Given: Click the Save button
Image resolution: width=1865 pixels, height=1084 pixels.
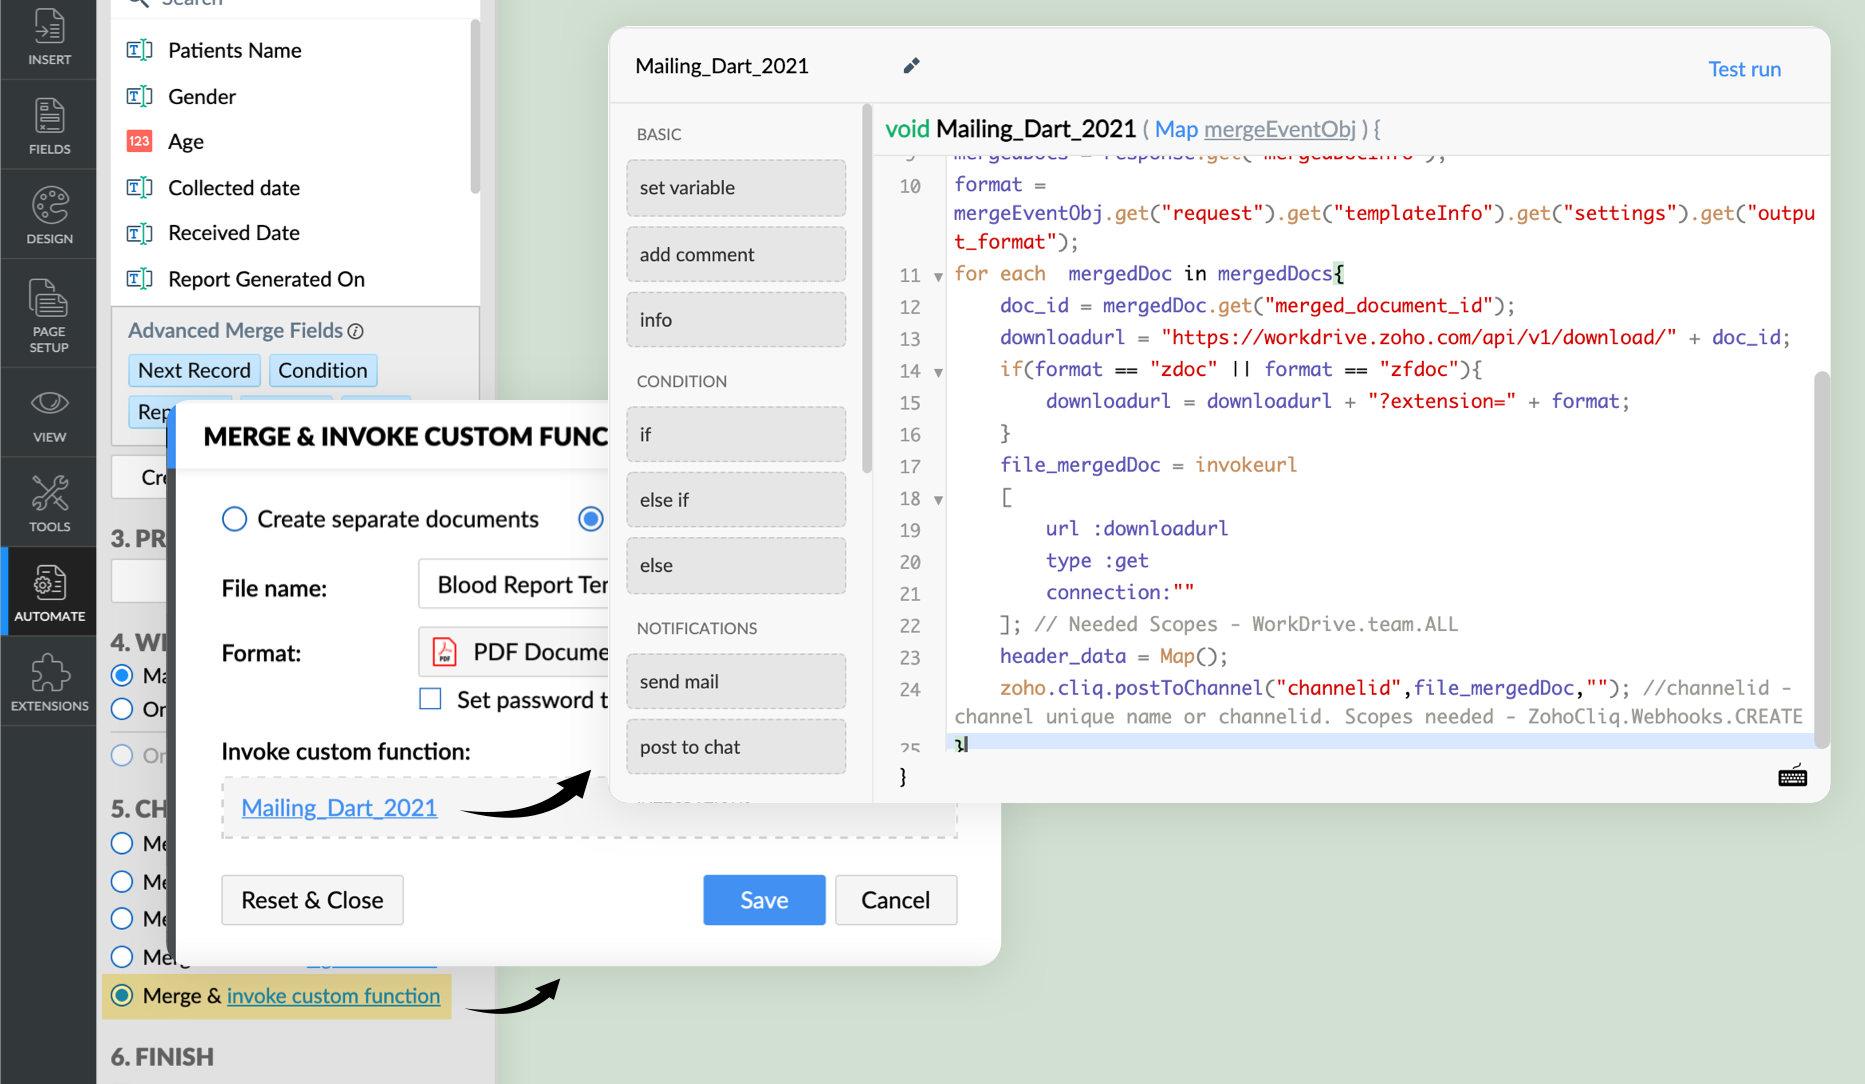Looking at the screenshot, I should (x=763, y=900).
